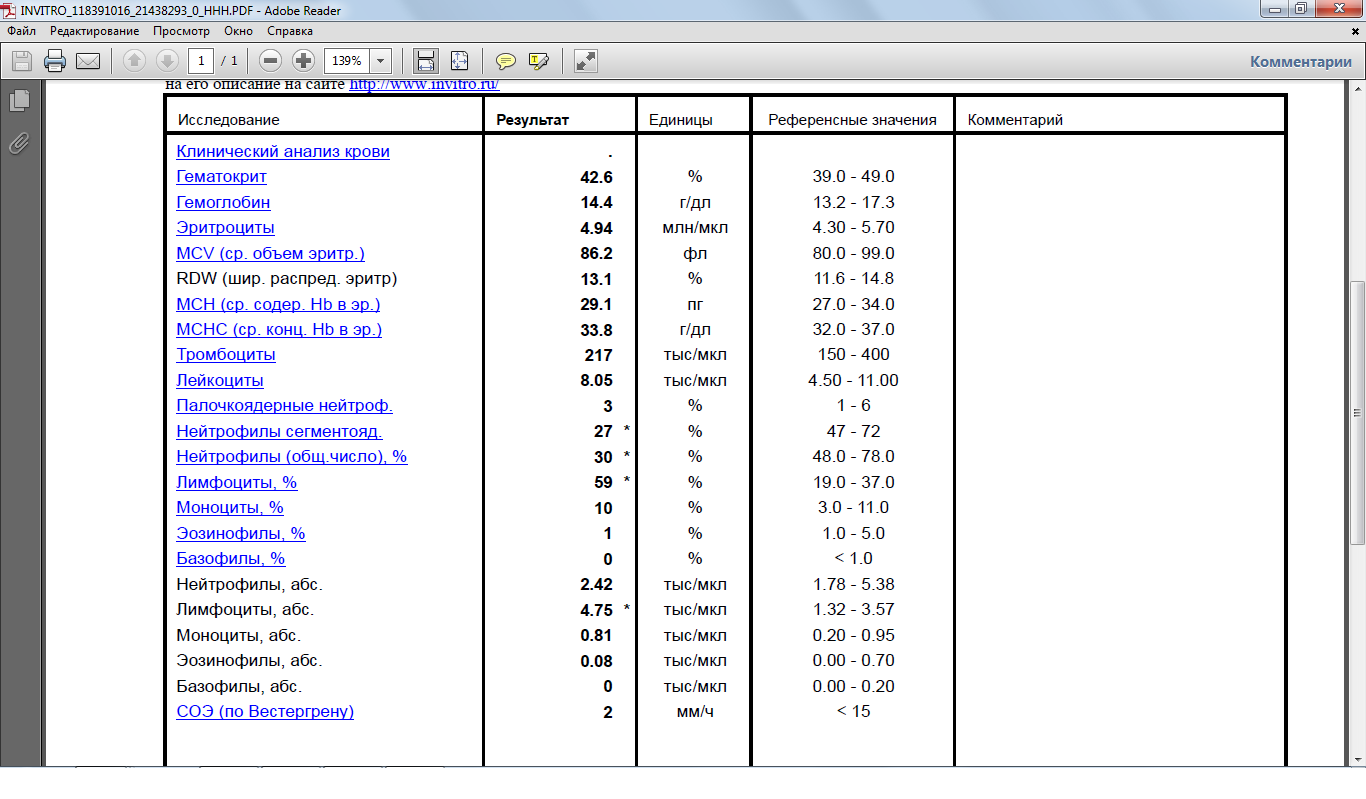The height and width of the screenshot is (799, 1366).
Task: Click the Эозинофилы, абс. result 0.08
Action: pyautogui.click(x=596, y=661)
